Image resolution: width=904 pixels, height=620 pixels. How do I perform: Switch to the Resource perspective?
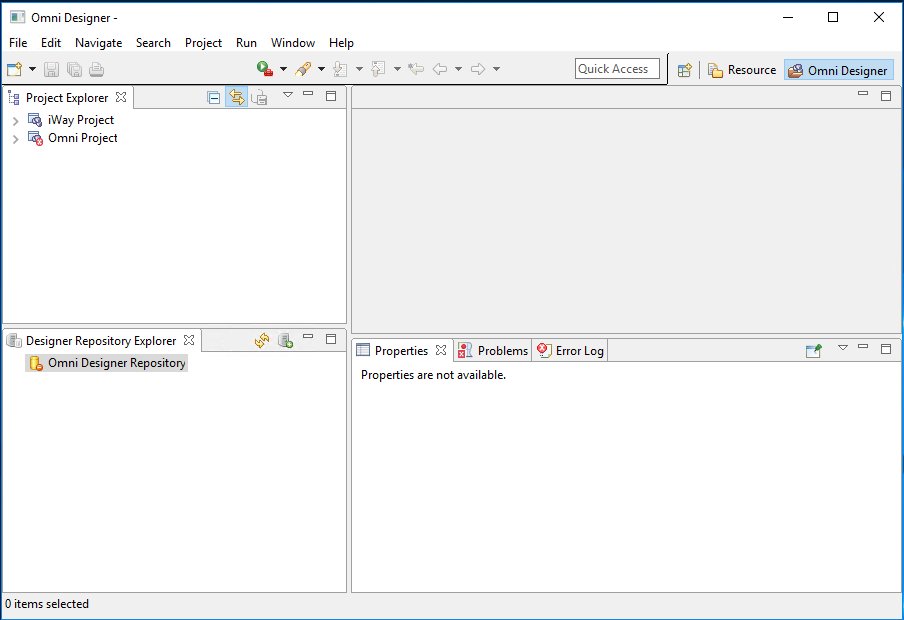click(x=742, y=70)
